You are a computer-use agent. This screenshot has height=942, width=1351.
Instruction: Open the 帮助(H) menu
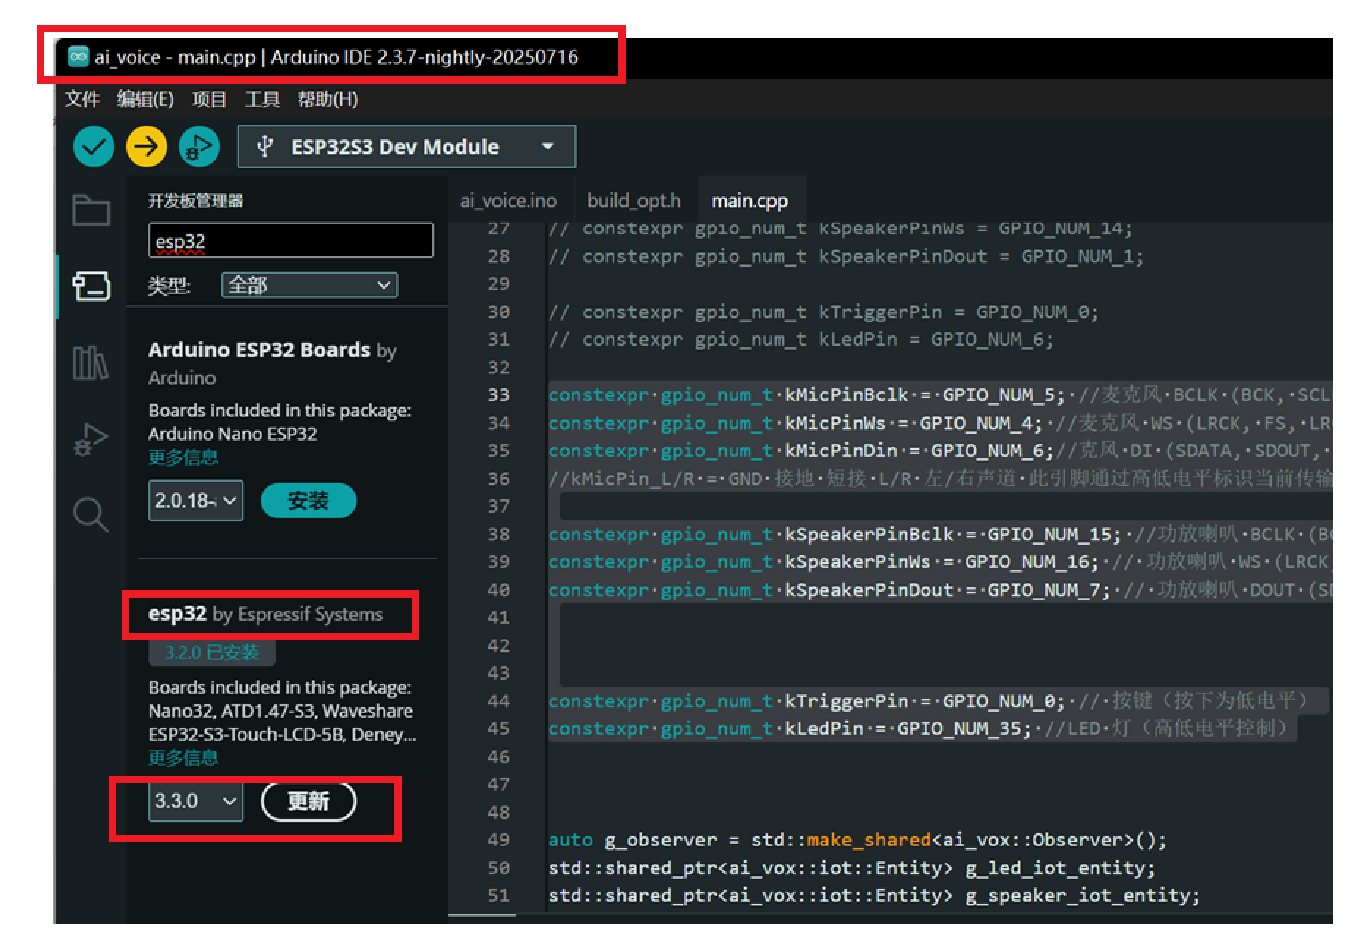pos(327,99)
